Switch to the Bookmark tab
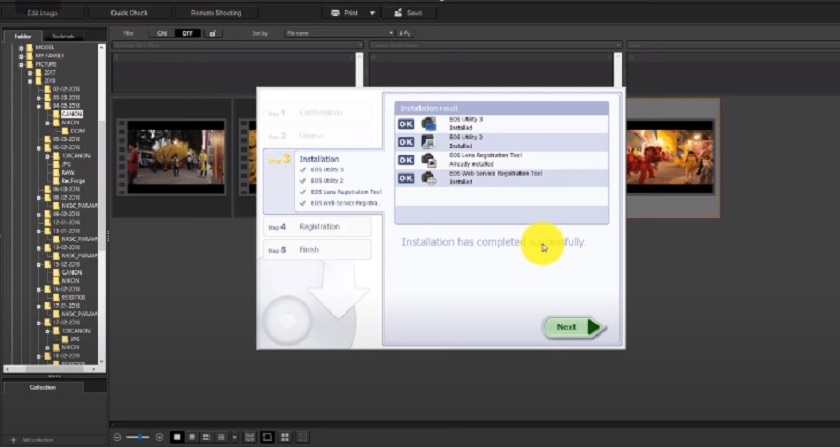 click(x=63, y=36)
